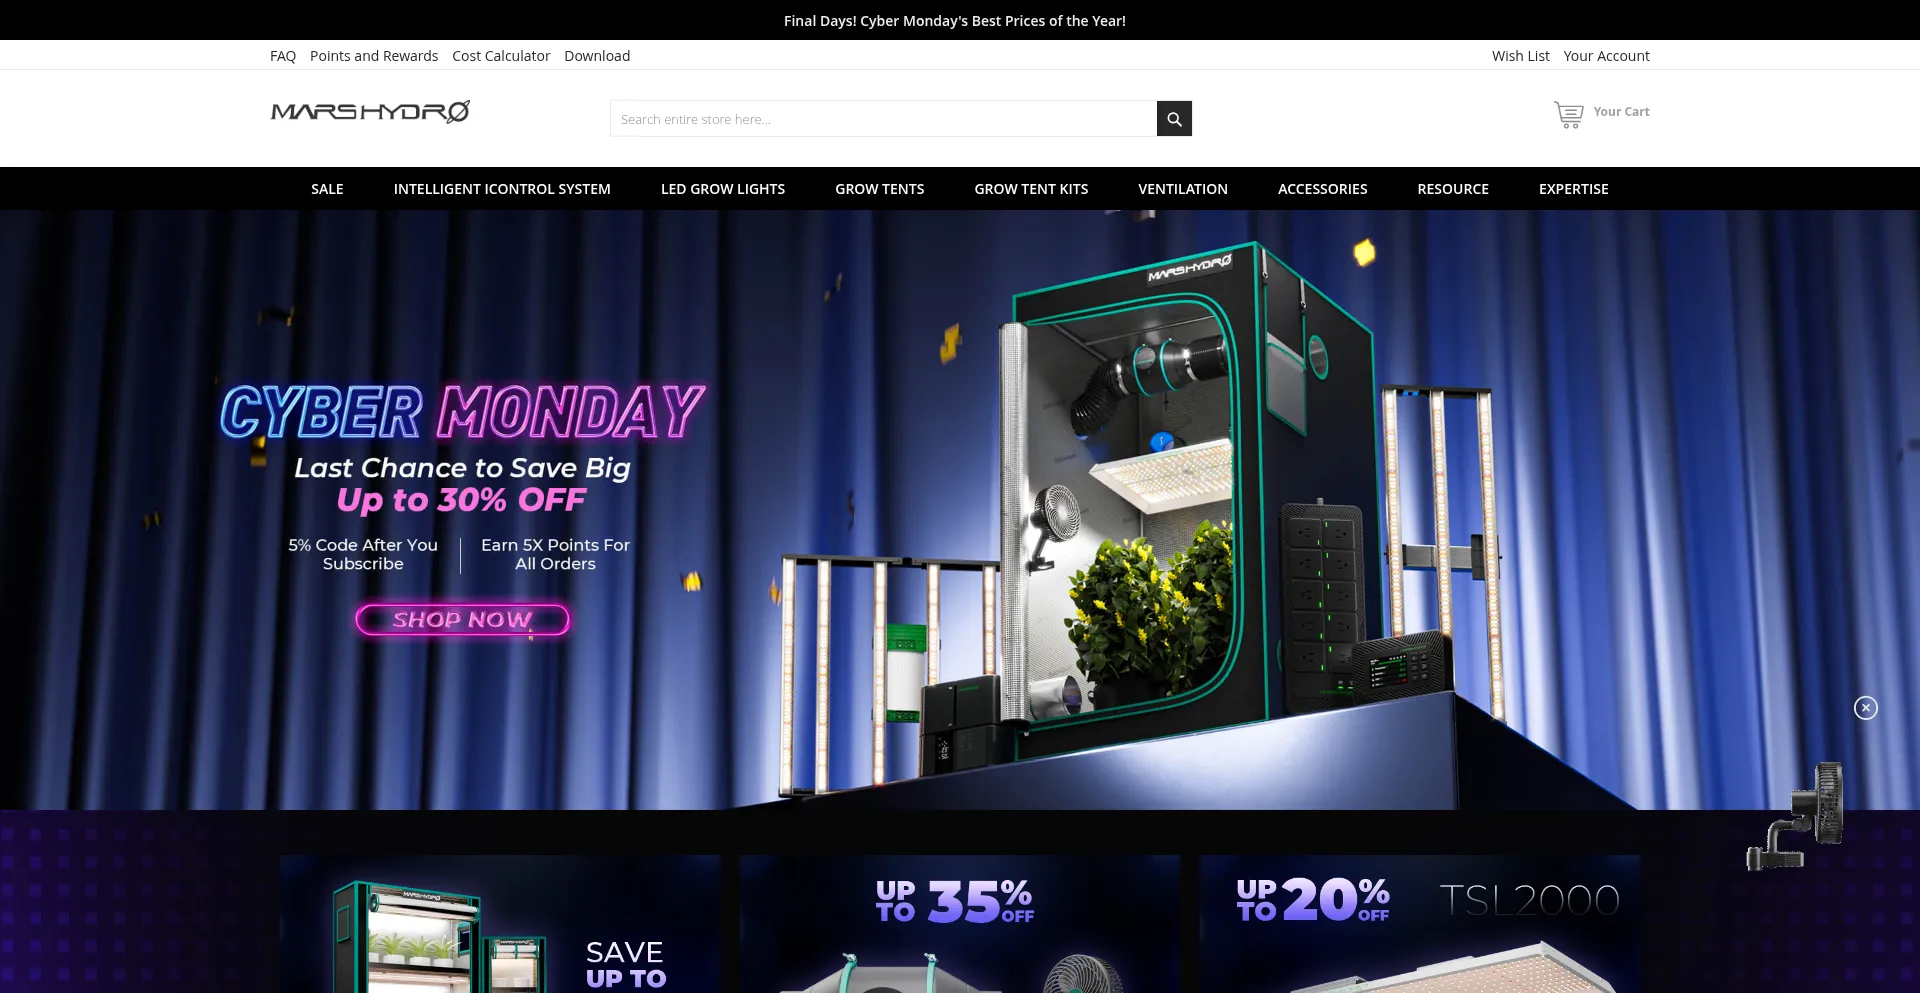Open the Accessories menu
Viewport: 1920px width, 993px height.
(x=1322, y=189)
